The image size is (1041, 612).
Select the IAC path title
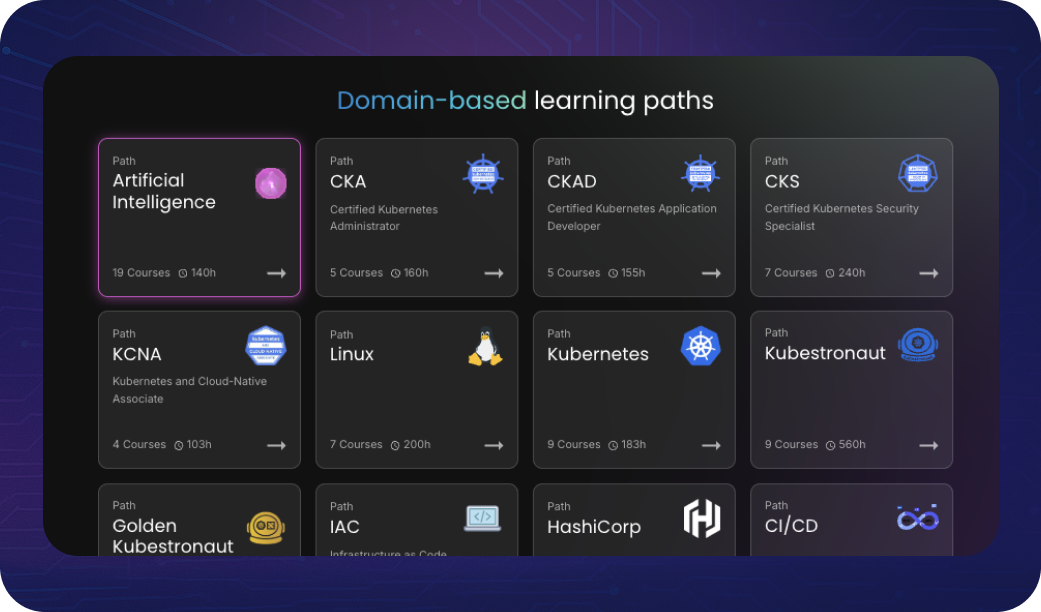(x=345, y=526)
